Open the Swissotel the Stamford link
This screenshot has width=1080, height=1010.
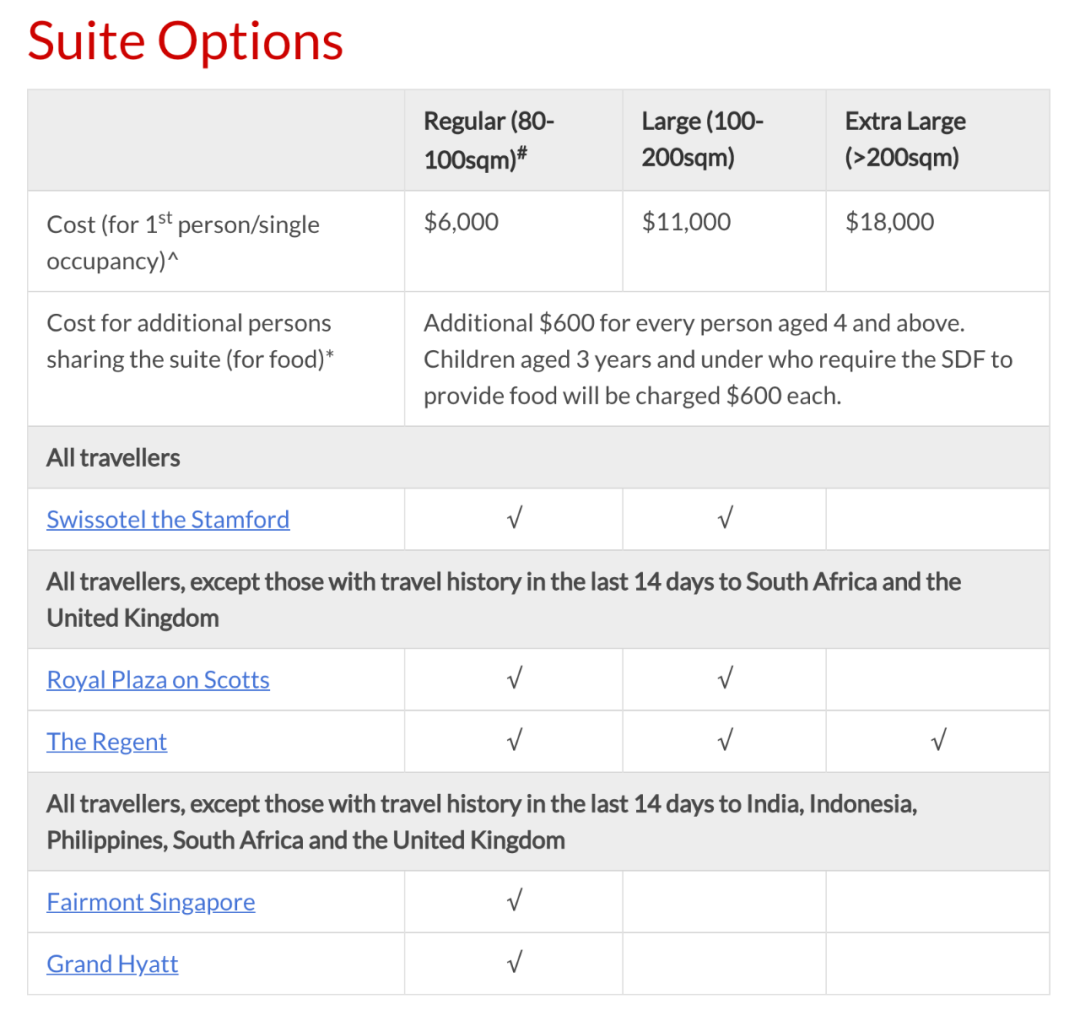click(168, 520)
